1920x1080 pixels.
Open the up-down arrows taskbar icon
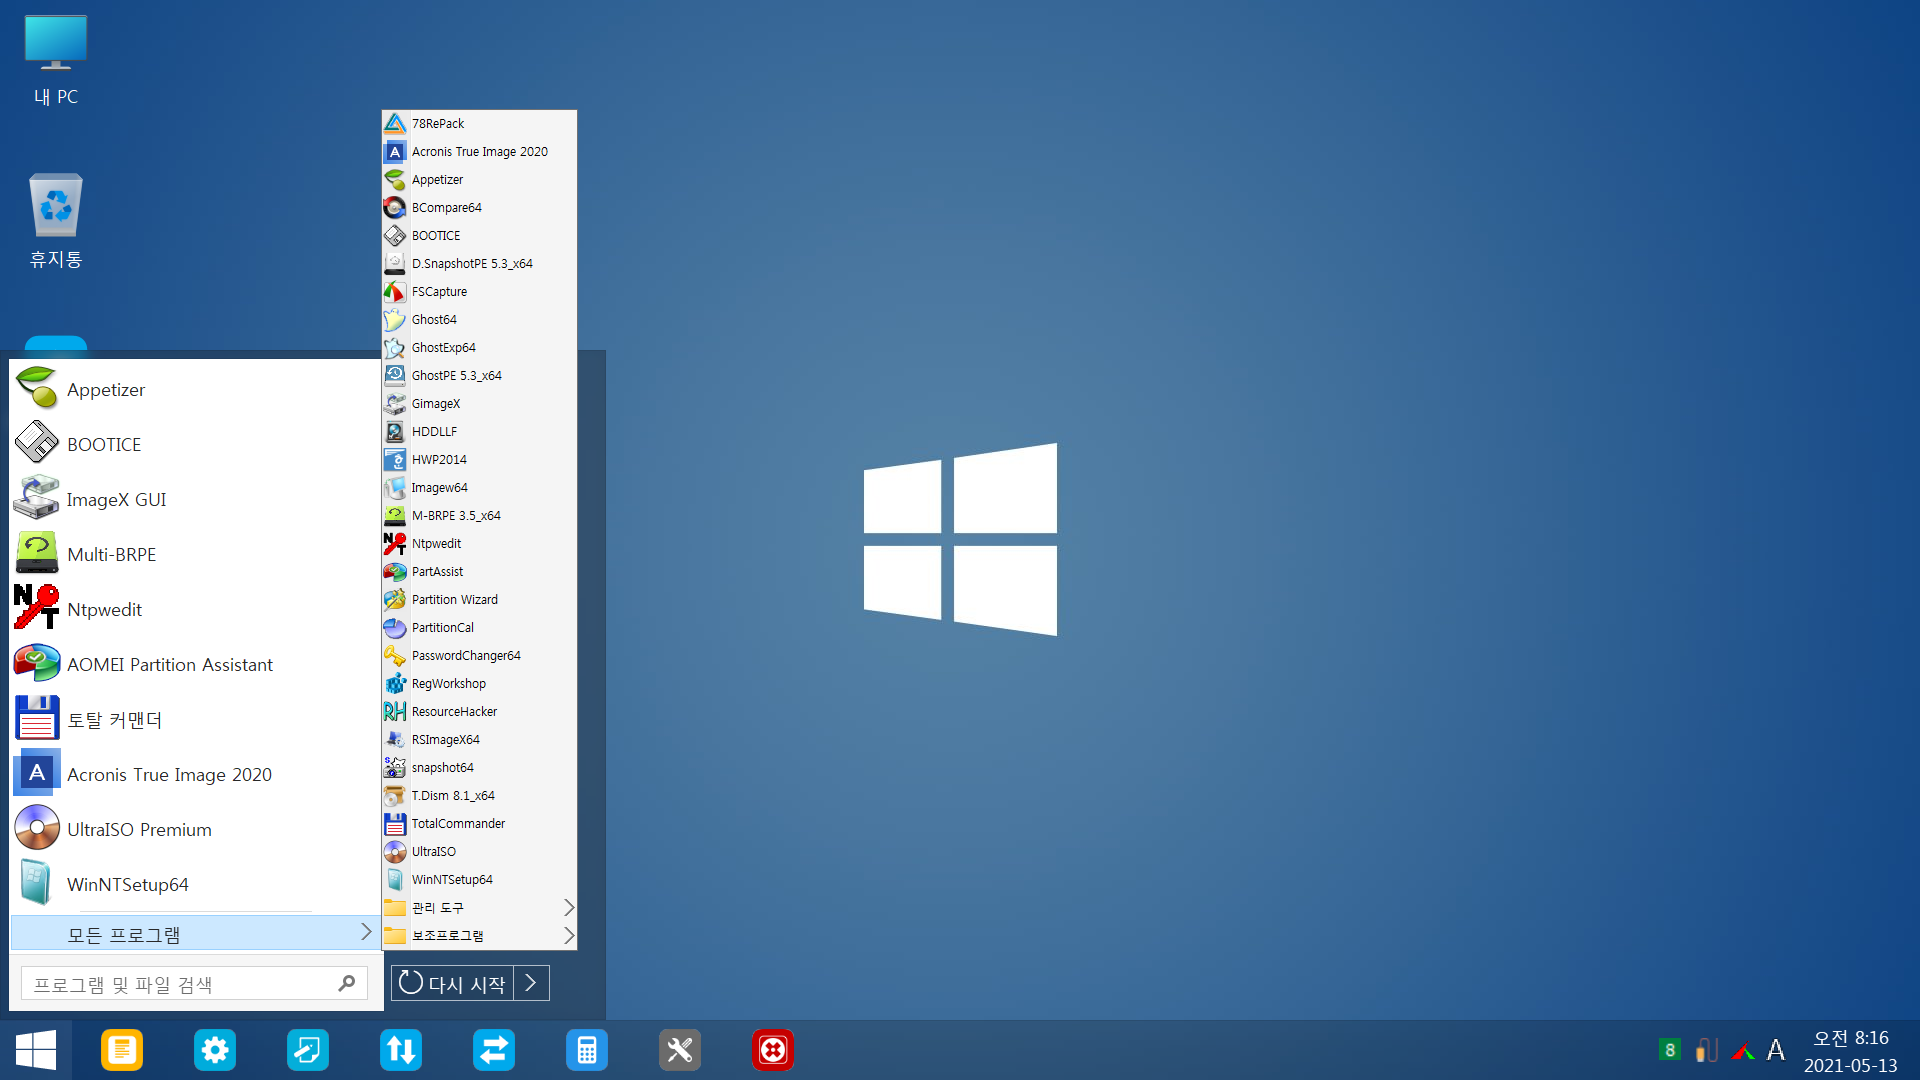tap(401, 1050)
